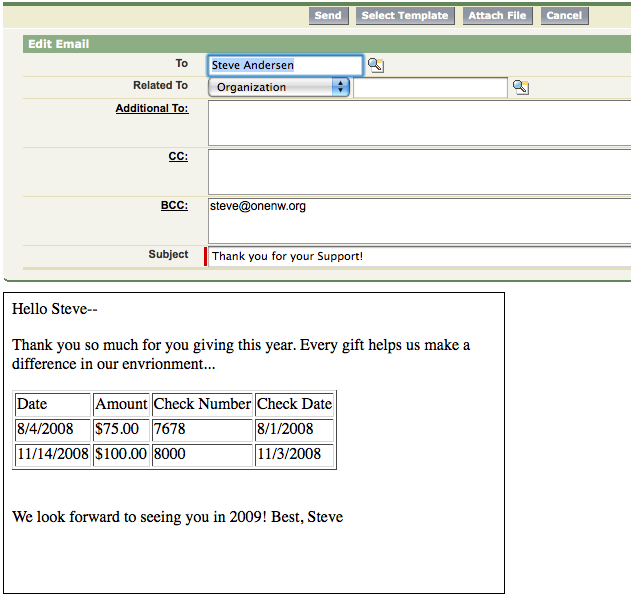Viewport: 631px width, 595px height.
Task: Click the '8/1/2008' check date cell
Action: pyautogui.click(x=294, y=429)
